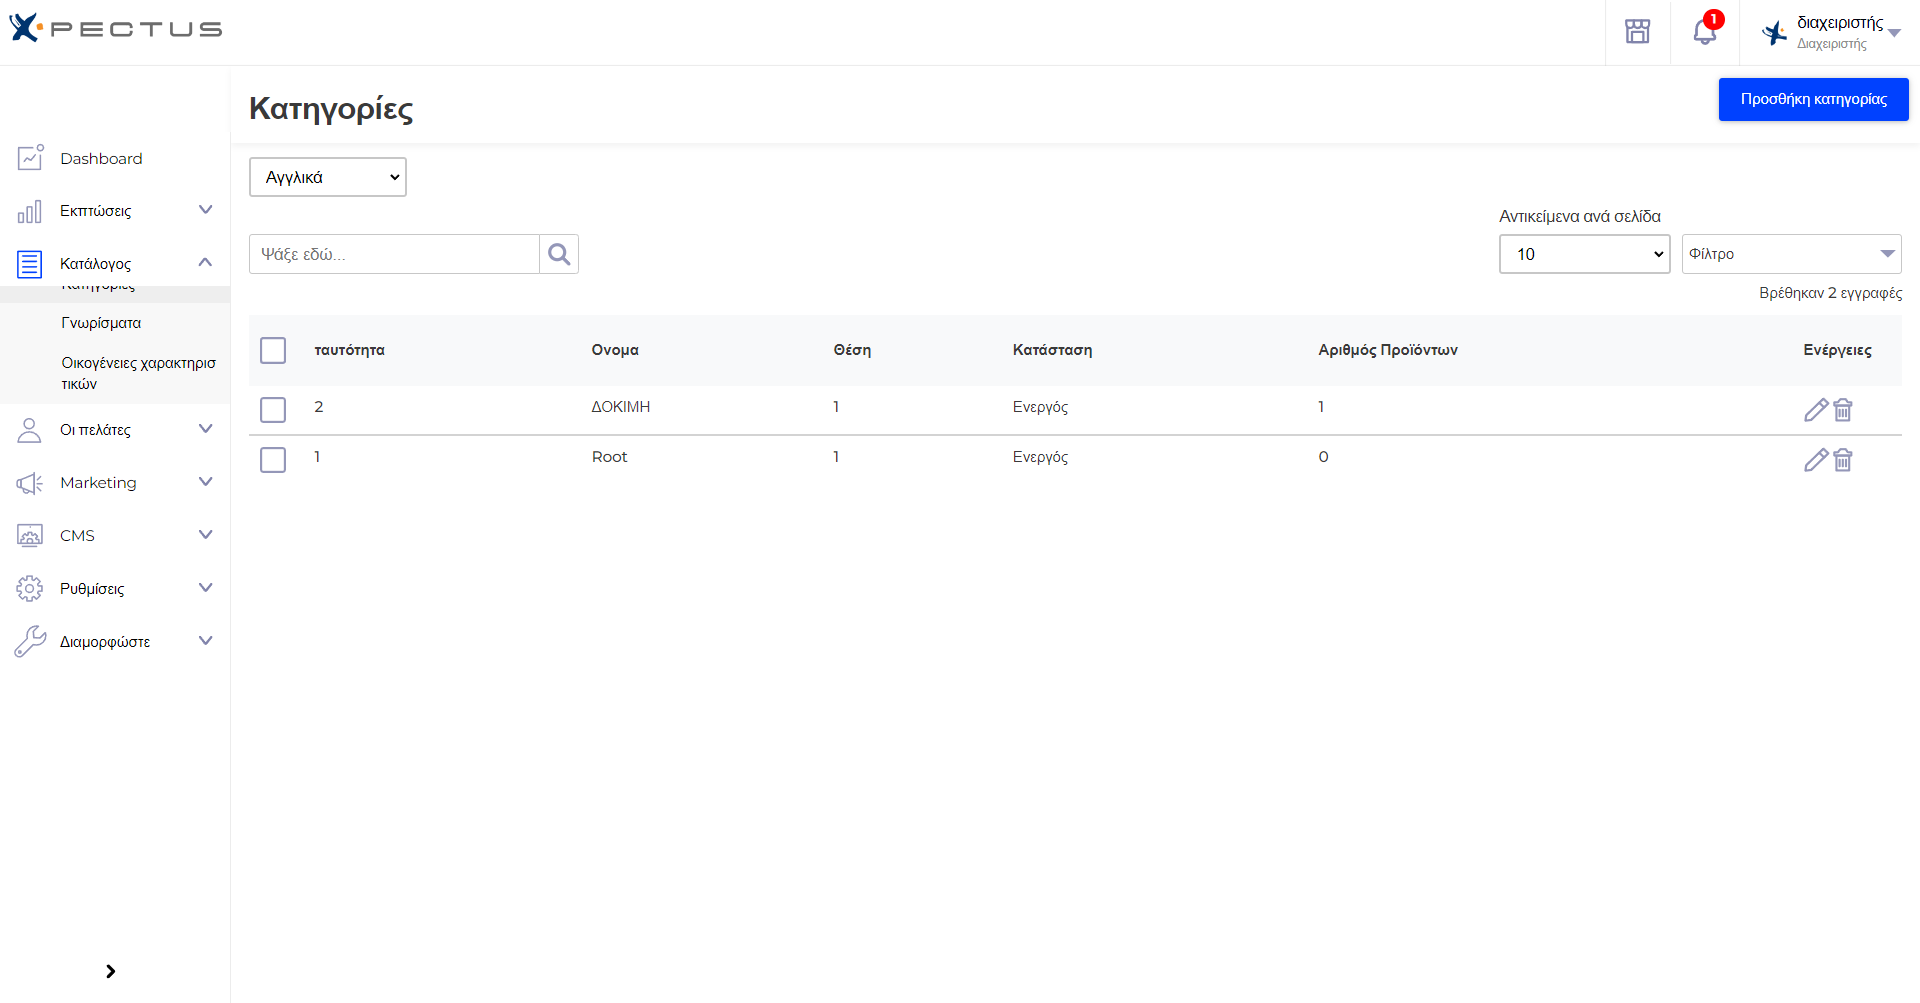Edit the Root category with pencil icon
1920x1003 pixels.
(x=1816, y=459)
